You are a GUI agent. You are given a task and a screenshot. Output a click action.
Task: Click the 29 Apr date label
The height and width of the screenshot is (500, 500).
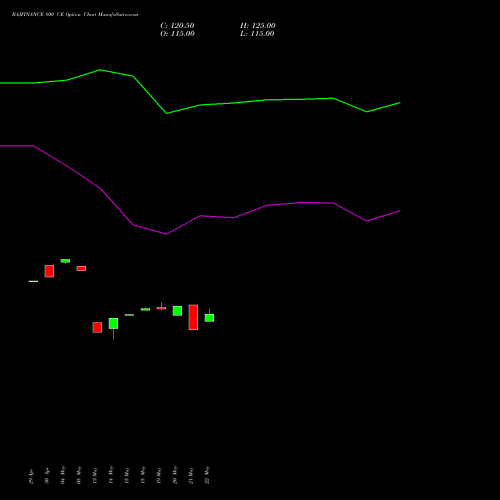(x=31, y=477)
